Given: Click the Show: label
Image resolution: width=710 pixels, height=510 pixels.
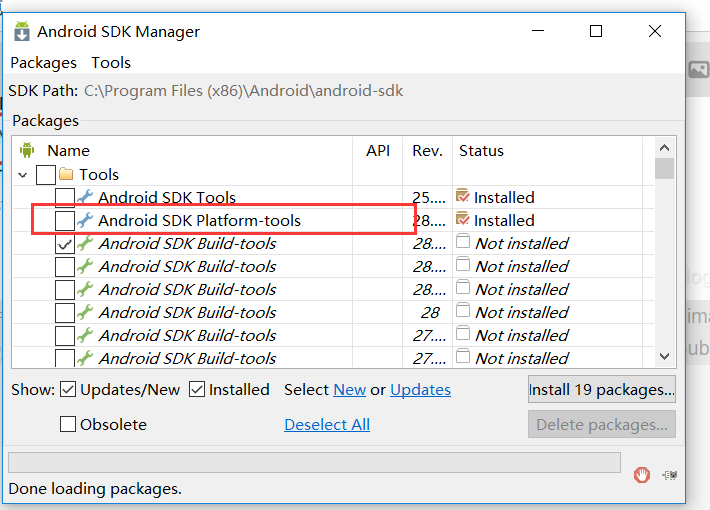Looking at the screenshot, I should point(33,390).
